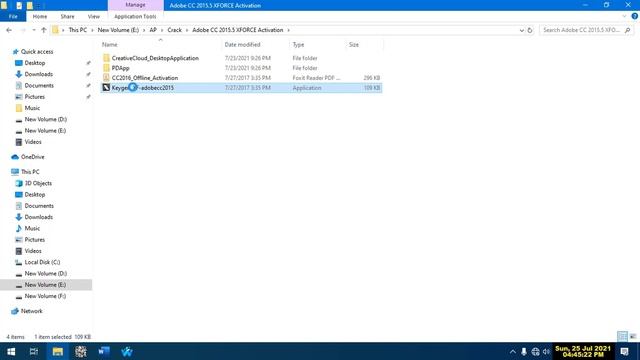Switch to Large icons view layout
Image resolution: width=640 pixels, height=360 pixels.
(633, 336)
